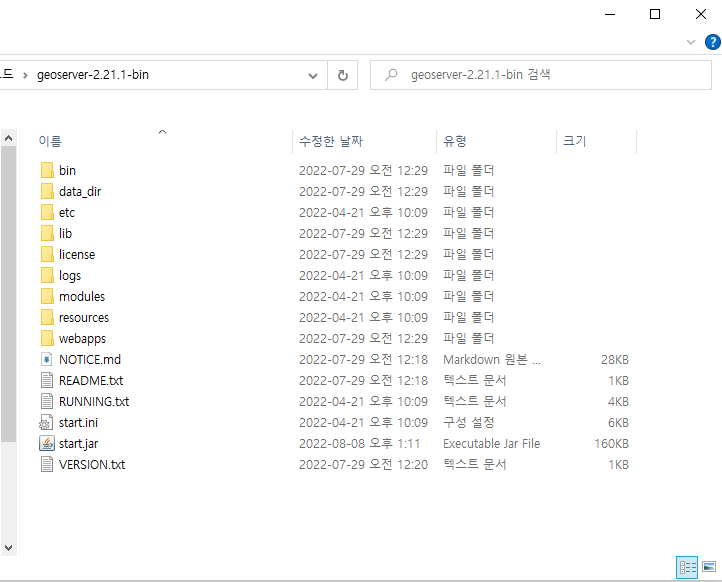Select the webapps folder name
Viewport: 722px width, 582px height.
point(82,339)
